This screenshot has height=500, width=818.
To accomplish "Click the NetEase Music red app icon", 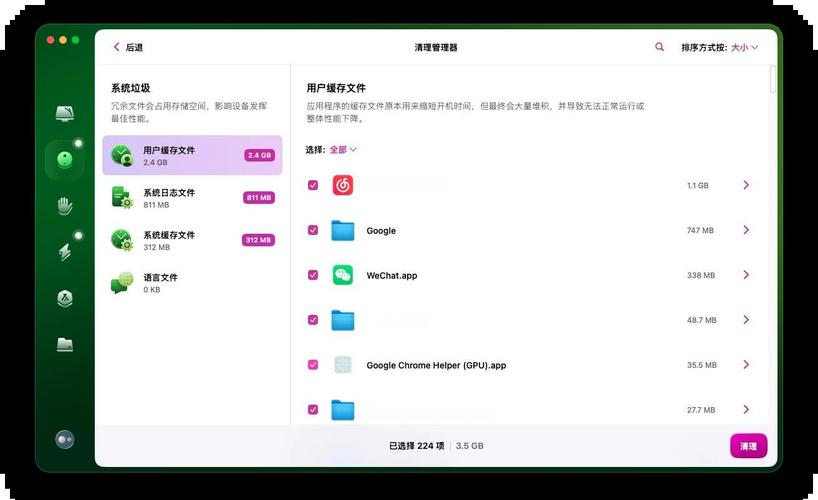I will click(x=343, y=185).
